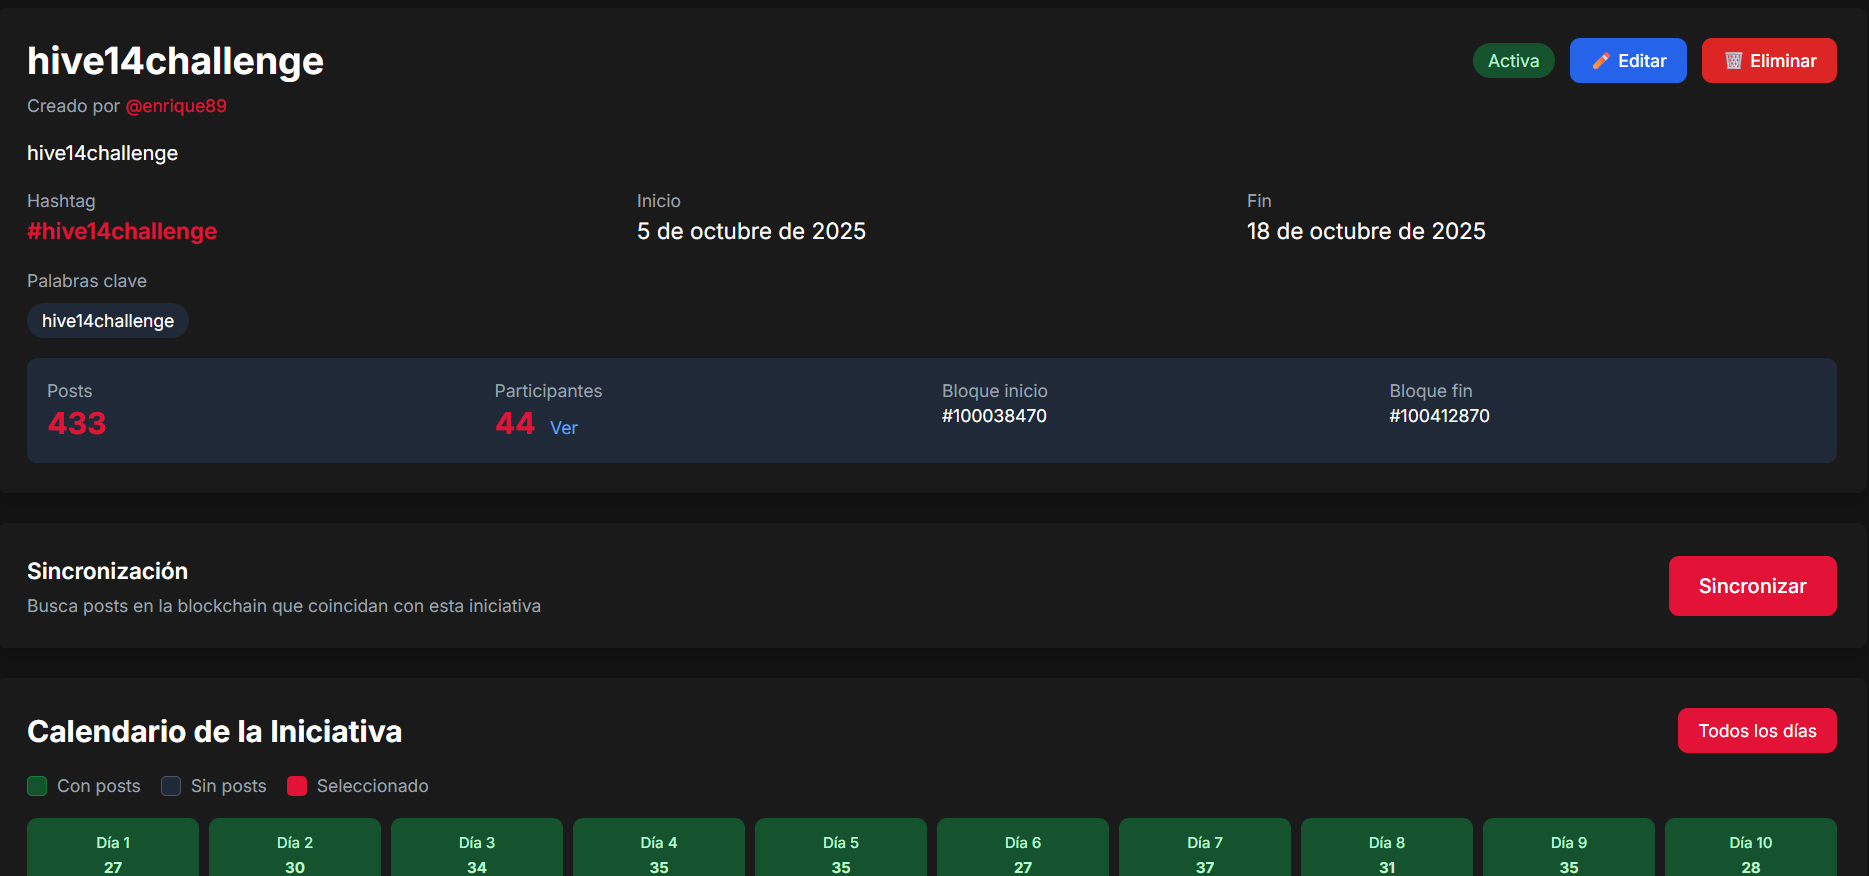Select Día 2 in the calendar
Screen dimensions: 1869x876
[295, 852]
